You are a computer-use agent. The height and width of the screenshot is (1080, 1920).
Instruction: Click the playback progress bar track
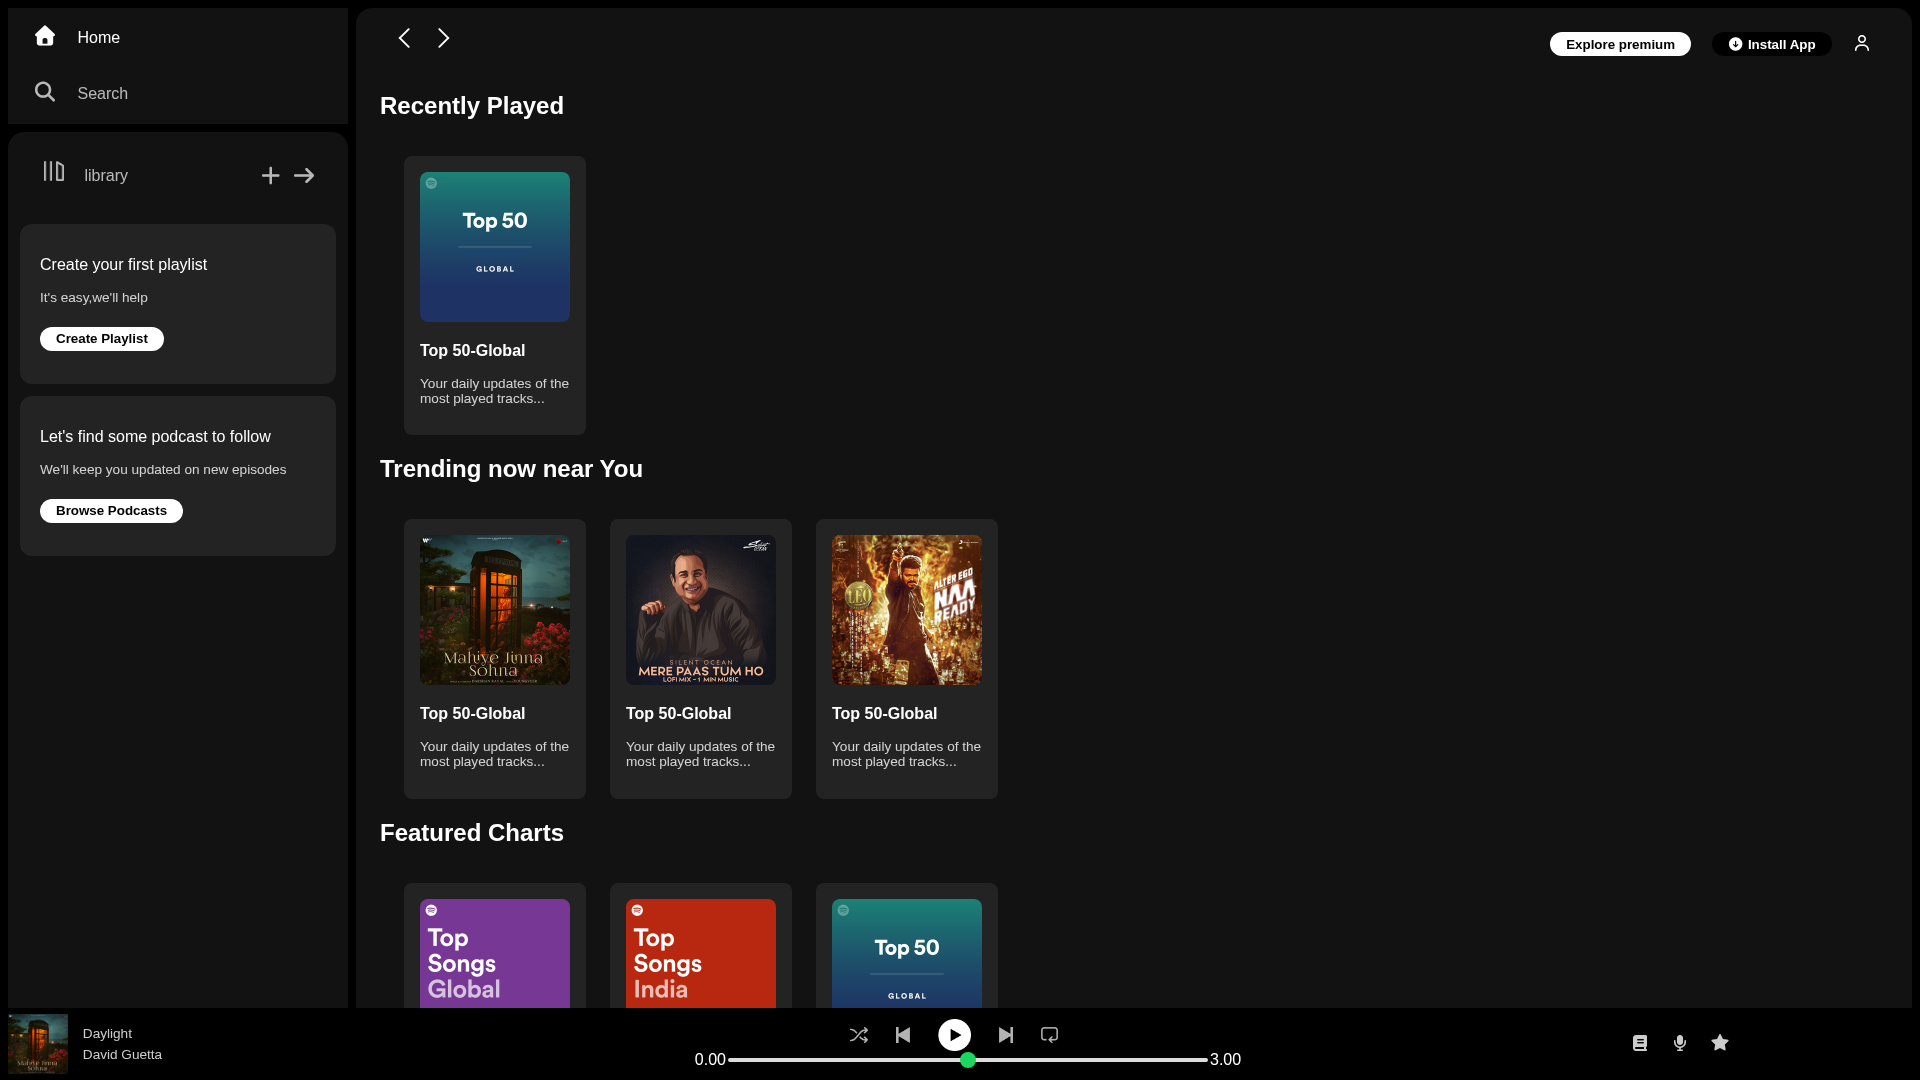click(968, 1060)
